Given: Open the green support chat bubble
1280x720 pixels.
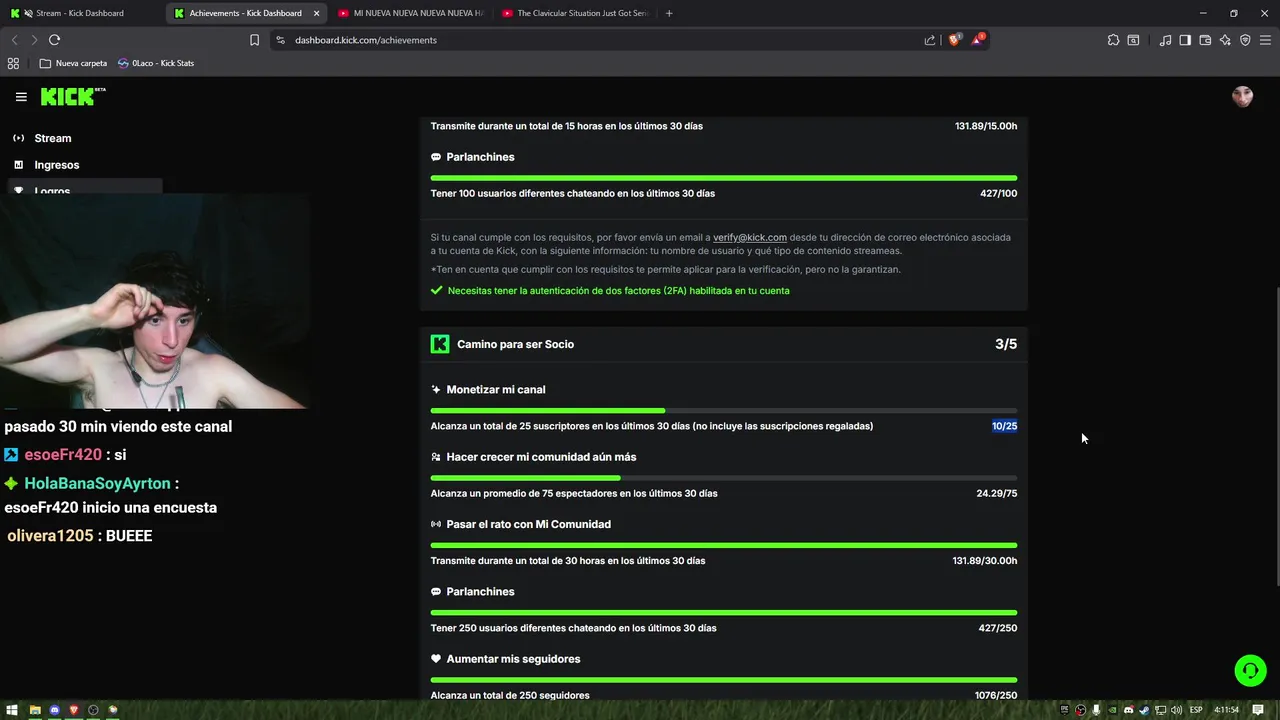Looking at the screenshot, I should pyautogui.click(x=1250, y=670).
